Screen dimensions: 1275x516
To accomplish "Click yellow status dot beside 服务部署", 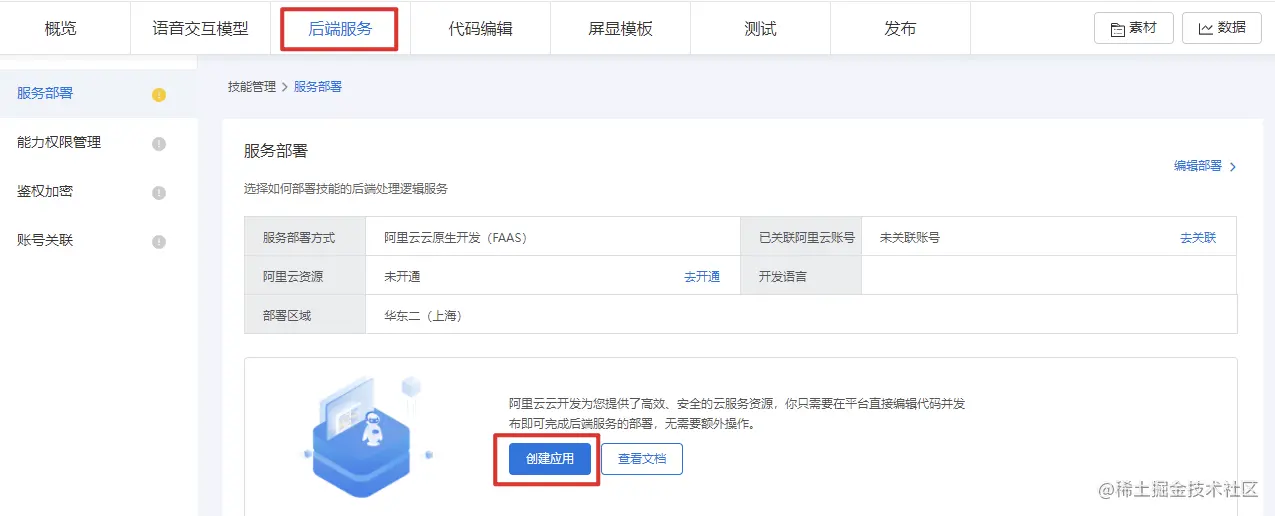I will [x=158, y=95].
